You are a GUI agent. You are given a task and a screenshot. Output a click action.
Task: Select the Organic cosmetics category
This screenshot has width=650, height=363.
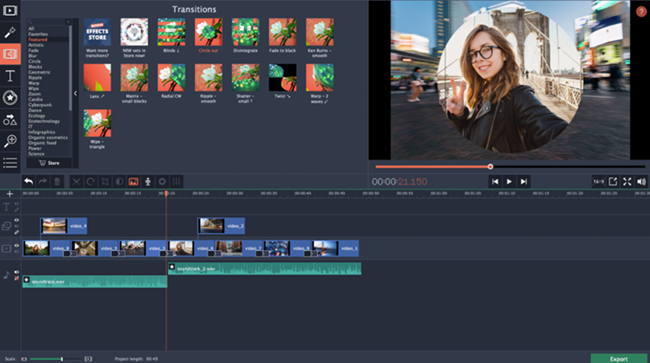point(48,138)
